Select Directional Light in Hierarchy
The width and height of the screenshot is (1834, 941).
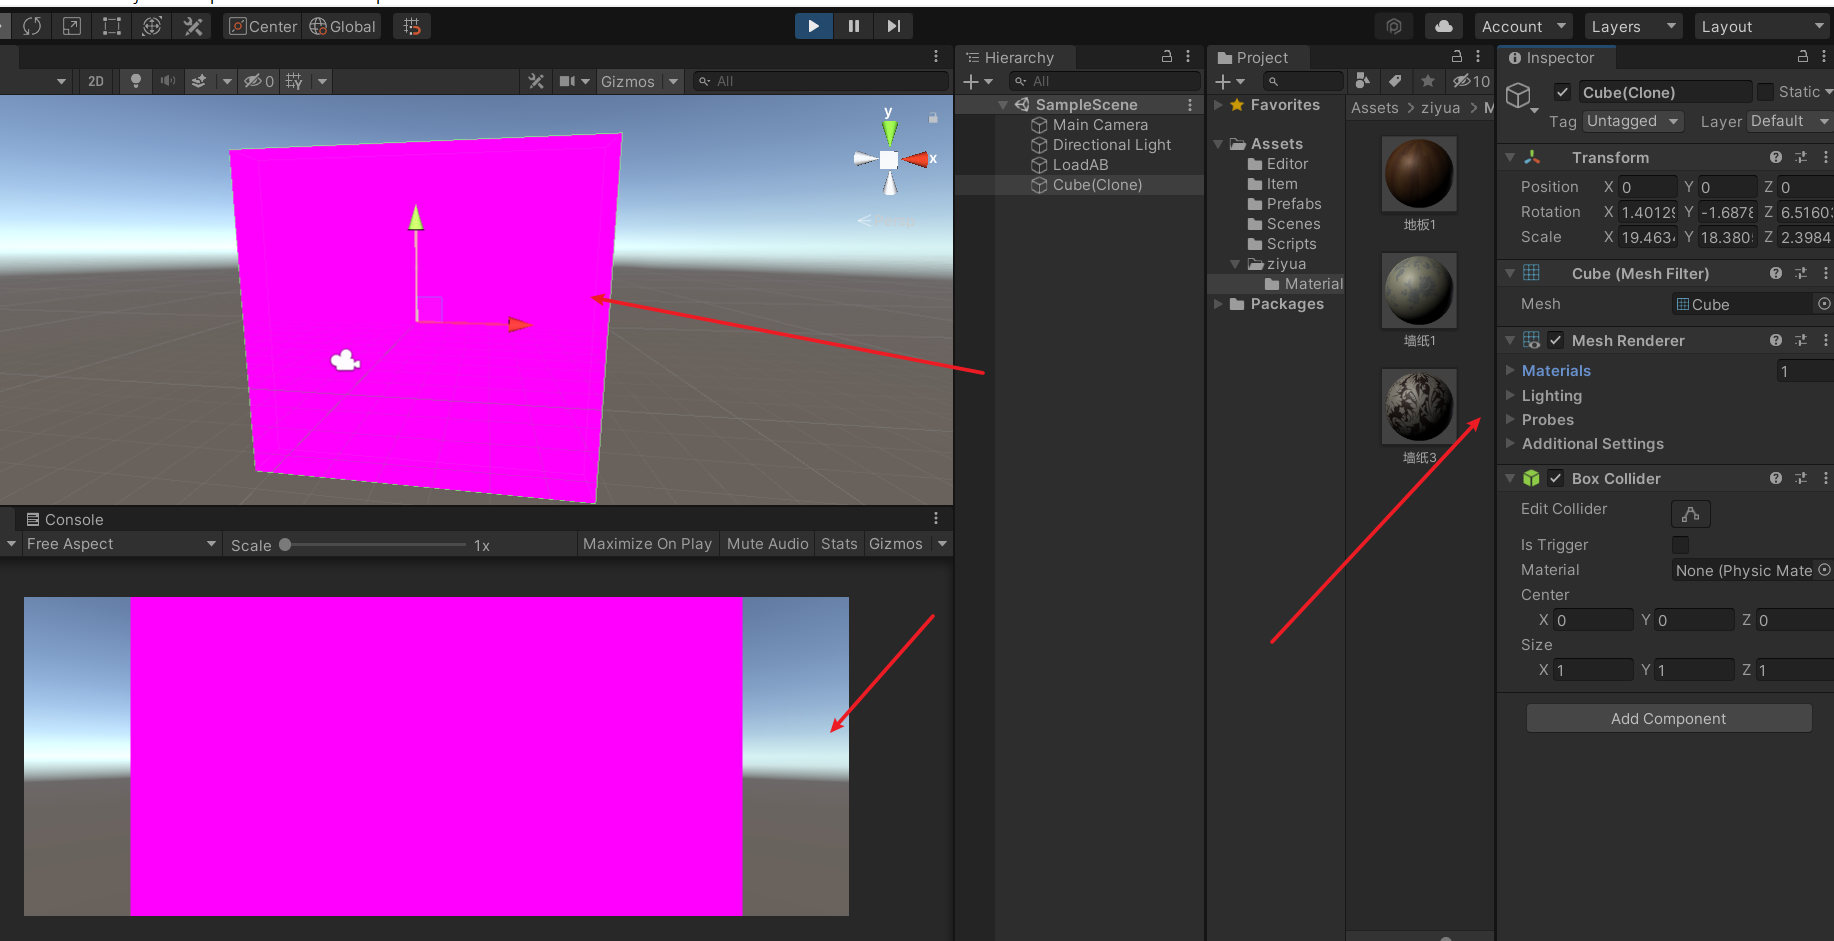click(1111, 145)
